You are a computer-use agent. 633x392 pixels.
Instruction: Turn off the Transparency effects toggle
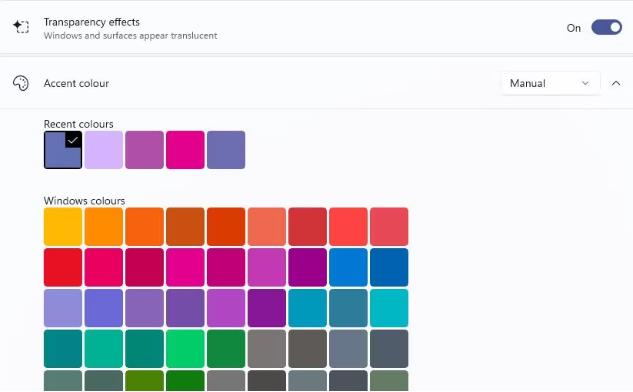pos(606,27)
